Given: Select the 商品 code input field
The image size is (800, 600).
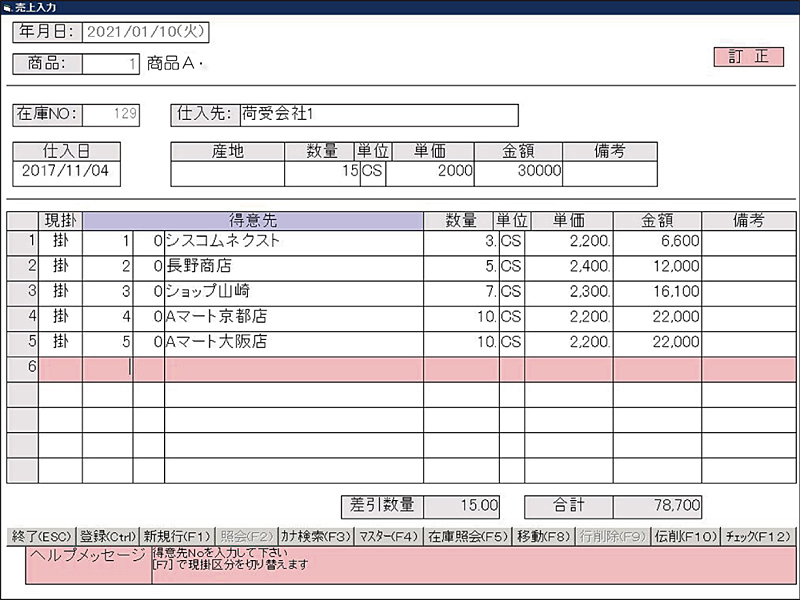Looking at the screenshot, I should (111, 64).
